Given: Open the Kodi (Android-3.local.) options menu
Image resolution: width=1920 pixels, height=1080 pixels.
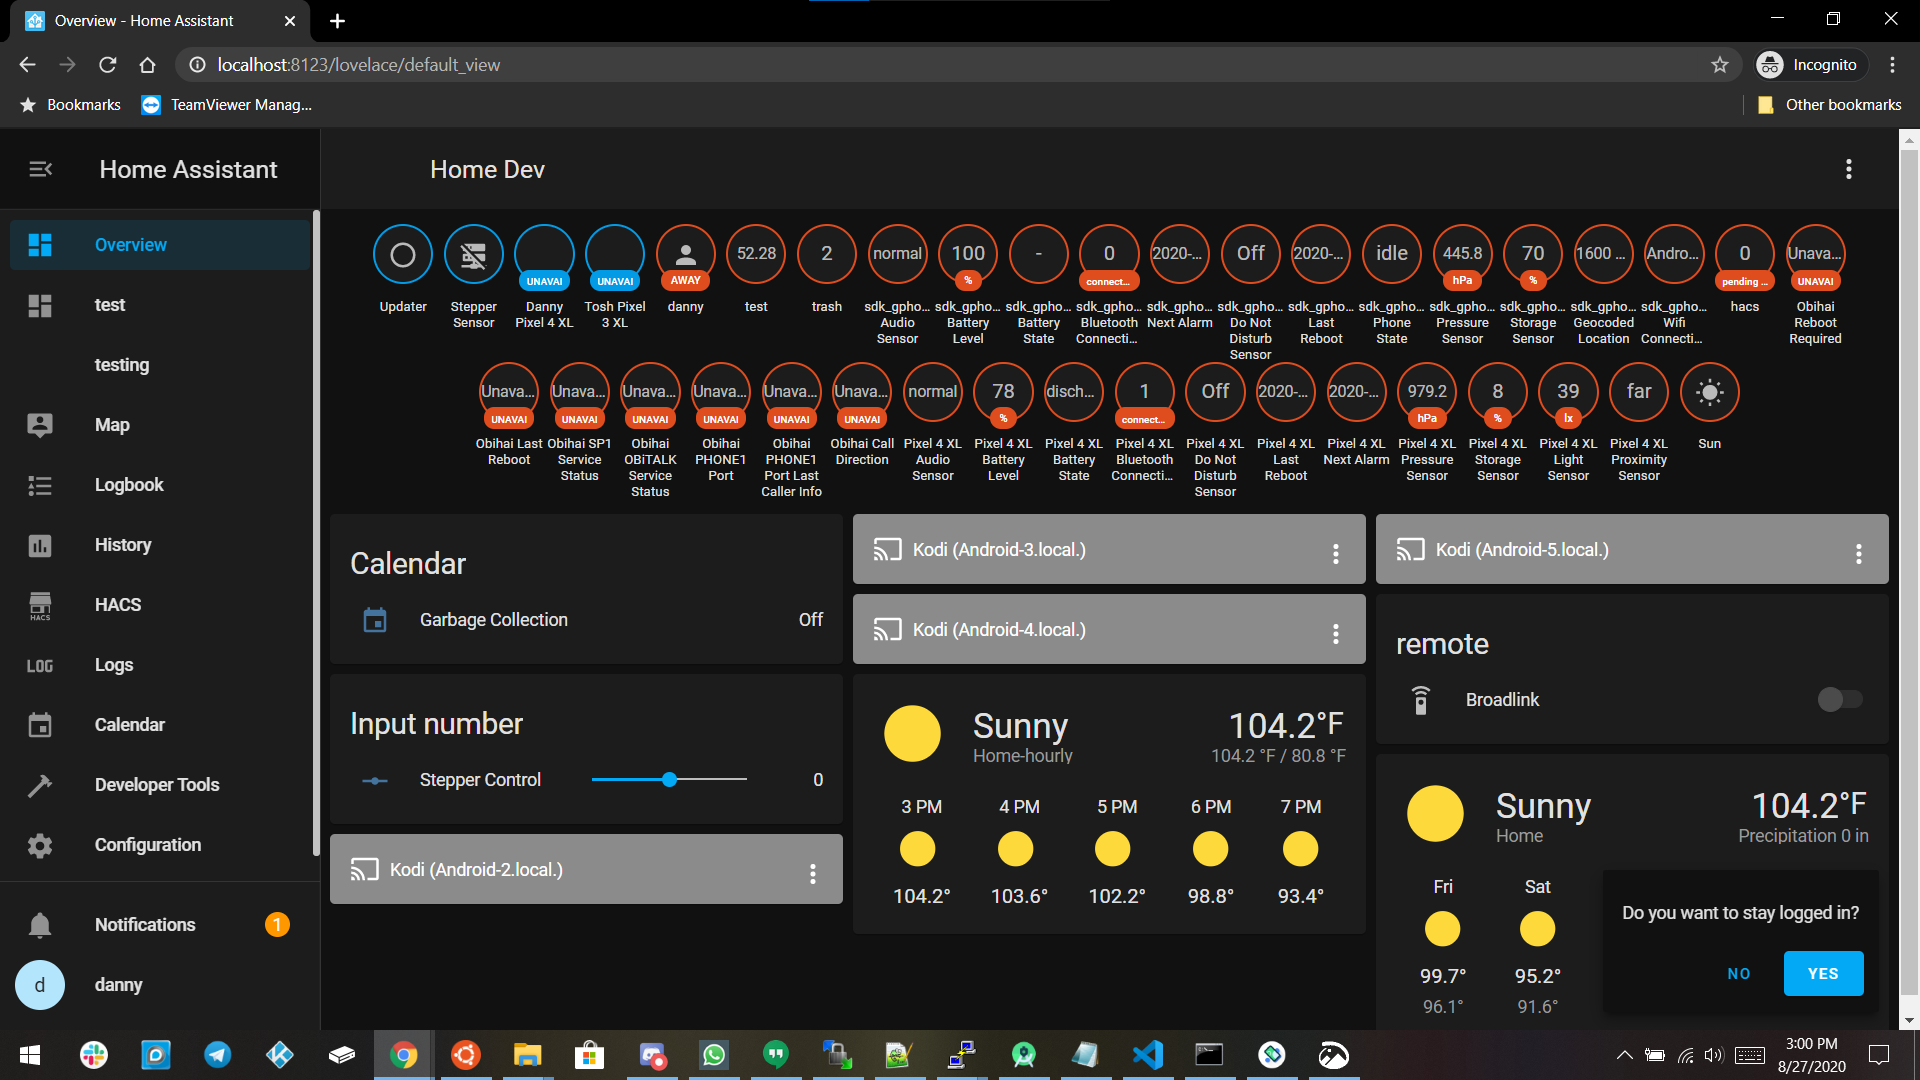Looking at the screenshot, I should [x=1335, y=553].
